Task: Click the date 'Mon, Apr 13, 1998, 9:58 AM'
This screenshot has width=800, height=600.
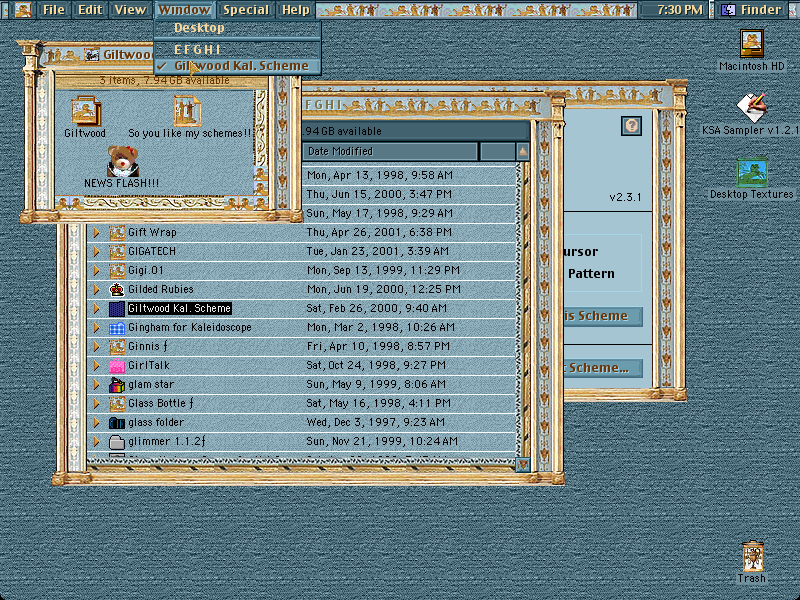Action: (x=380, y=176)
